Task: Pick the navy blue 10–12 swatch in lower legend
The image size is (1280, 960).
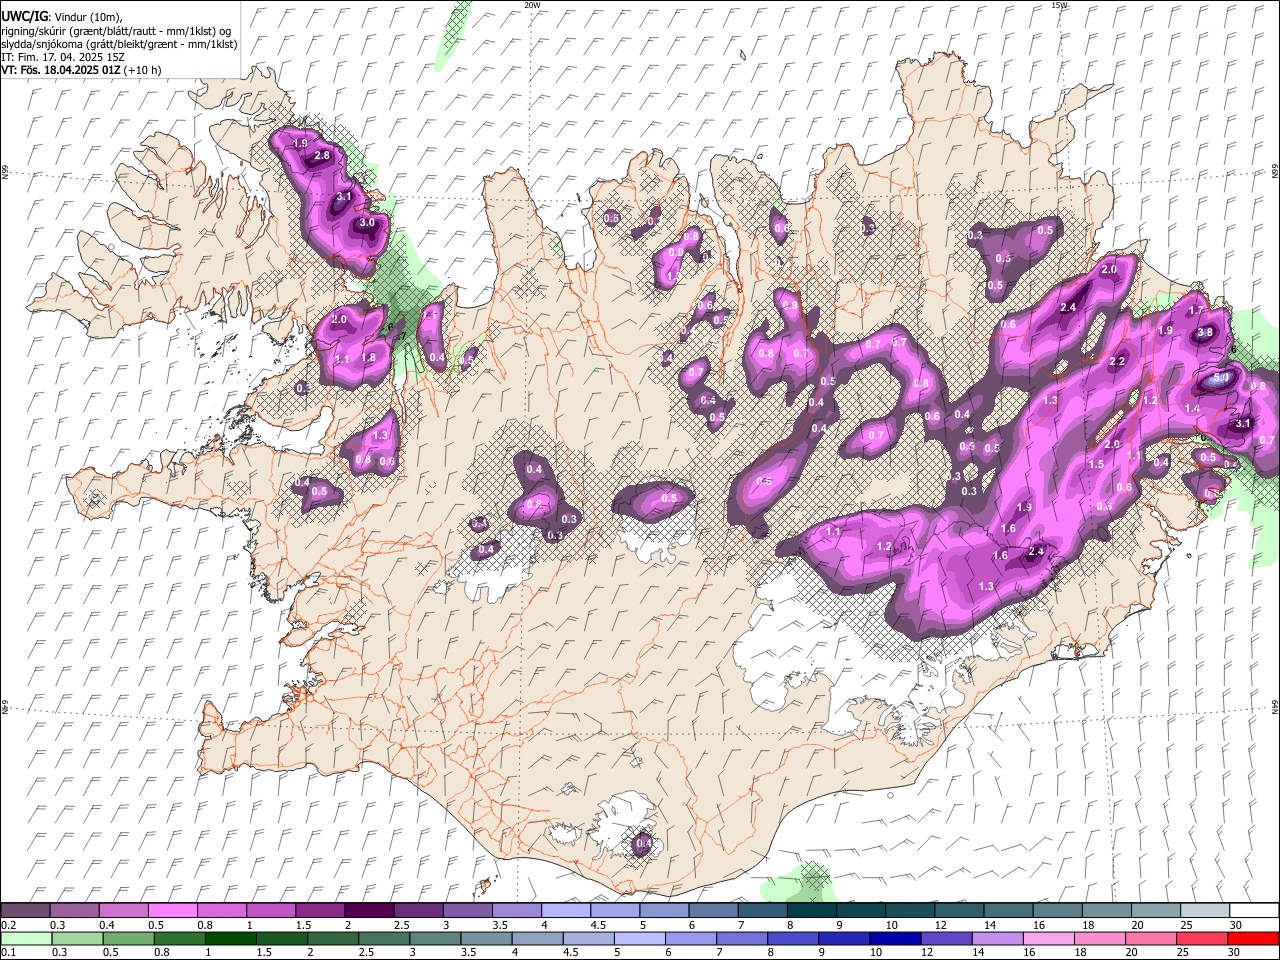Action: tap(894, 938)
